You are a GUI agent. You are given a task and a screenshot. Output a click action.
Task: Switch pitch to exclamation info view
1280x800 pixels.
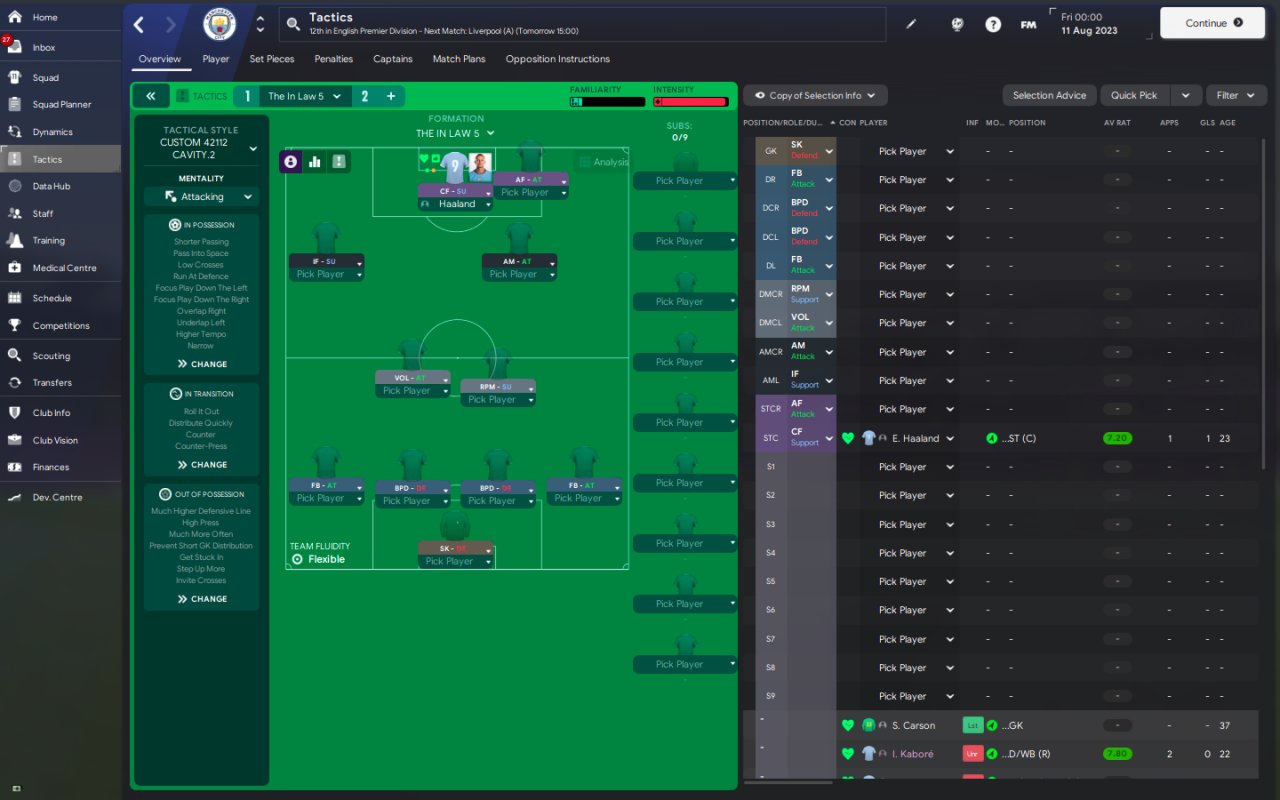pyautogui.click(x=339, y=161)
